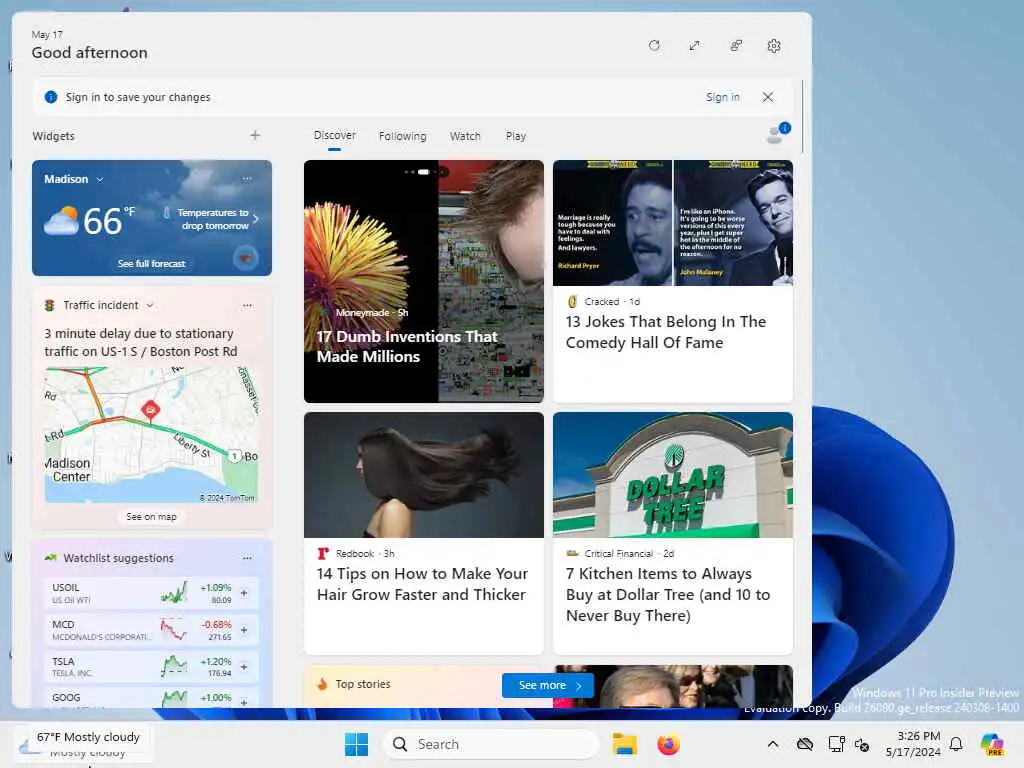This screenshot has height=768, width=1024.
Task: Click See on map button
Action: [x=152, y=517]
